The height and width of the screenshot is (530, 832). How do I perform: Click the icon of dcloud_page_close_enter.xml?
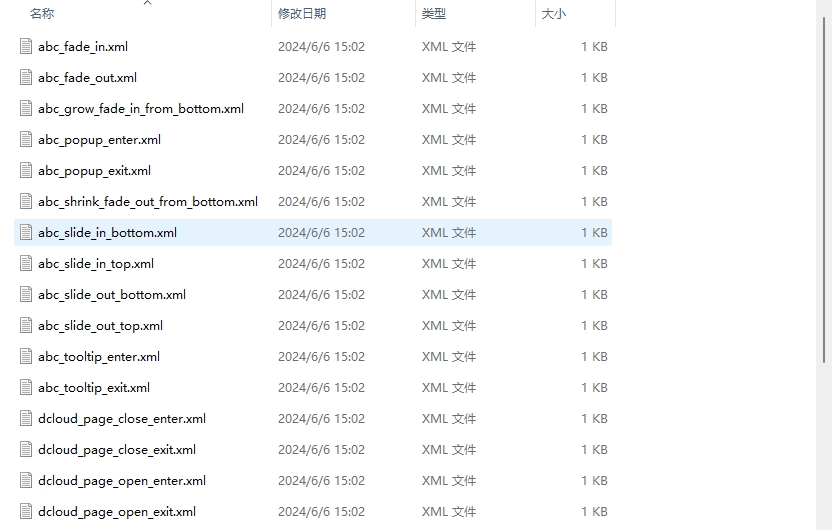26,419
